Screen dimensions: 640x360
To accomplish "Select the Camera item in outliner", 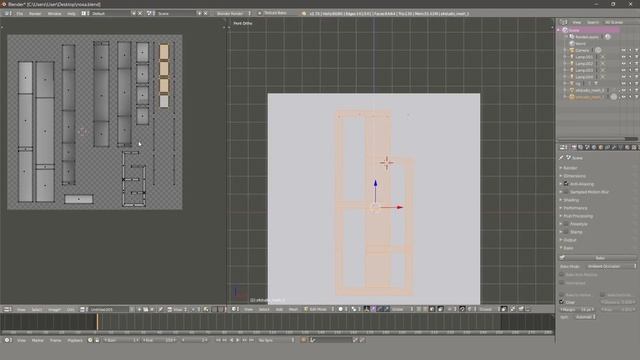I will click(x=582, y=50).
